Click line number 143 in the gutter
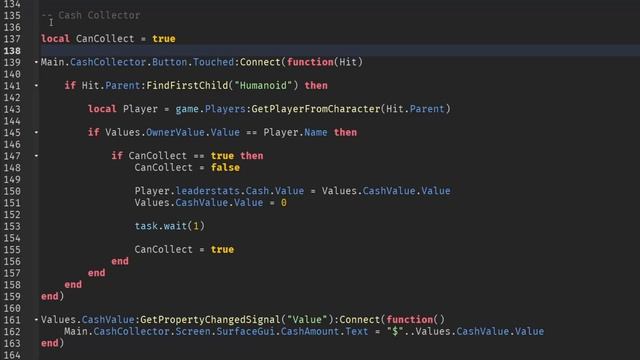Viewport: 640px width, 360px height. click(12, 109)
